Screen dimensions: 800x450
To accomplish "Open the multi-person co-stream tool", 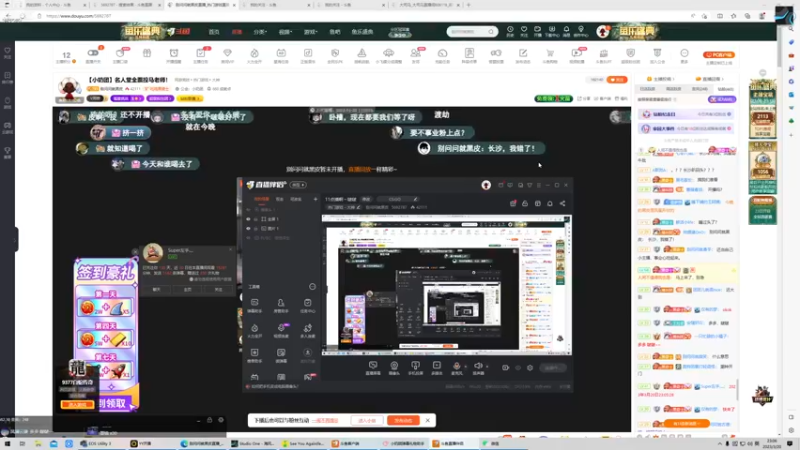I will pyautogui.click(x=307, y=330).
